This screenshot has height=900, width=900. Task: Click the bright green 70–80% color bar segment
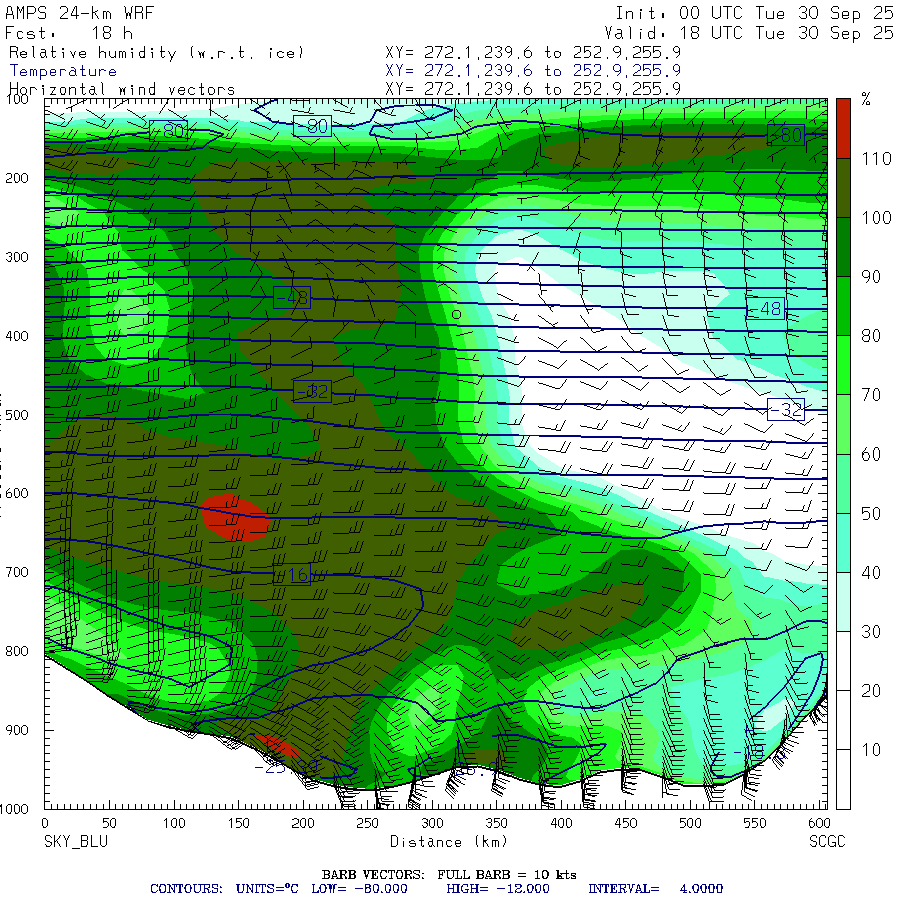[x=843, y=365]
